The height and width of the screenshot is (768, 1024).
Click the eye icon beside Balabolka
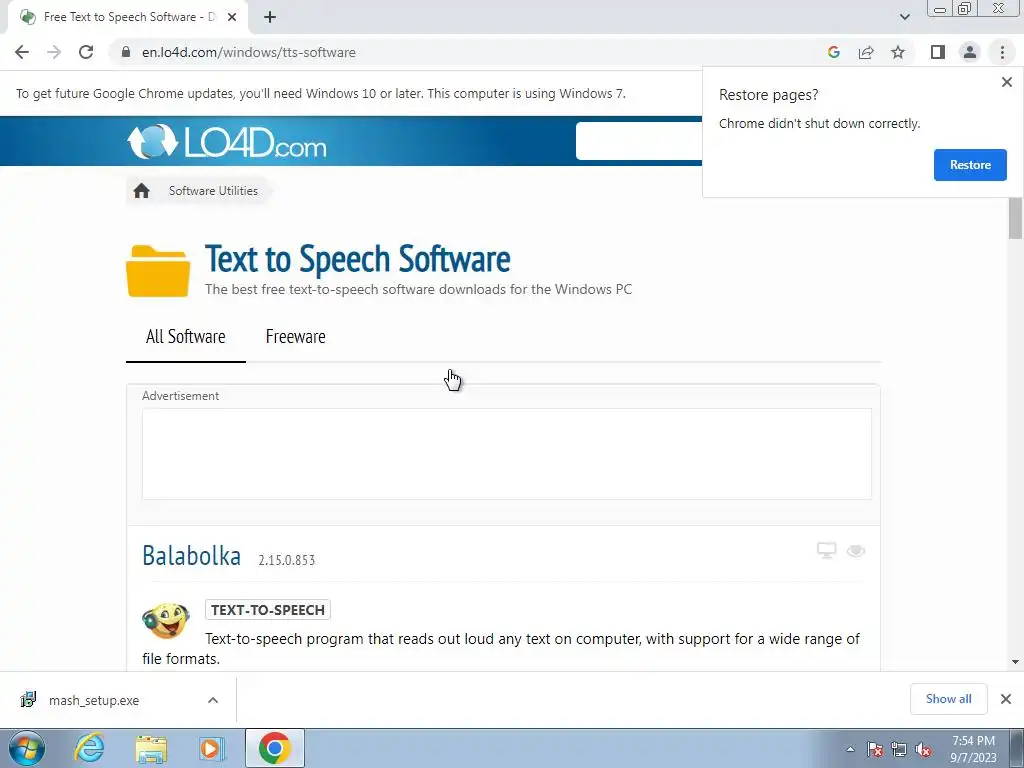click(x=856, y=551)
